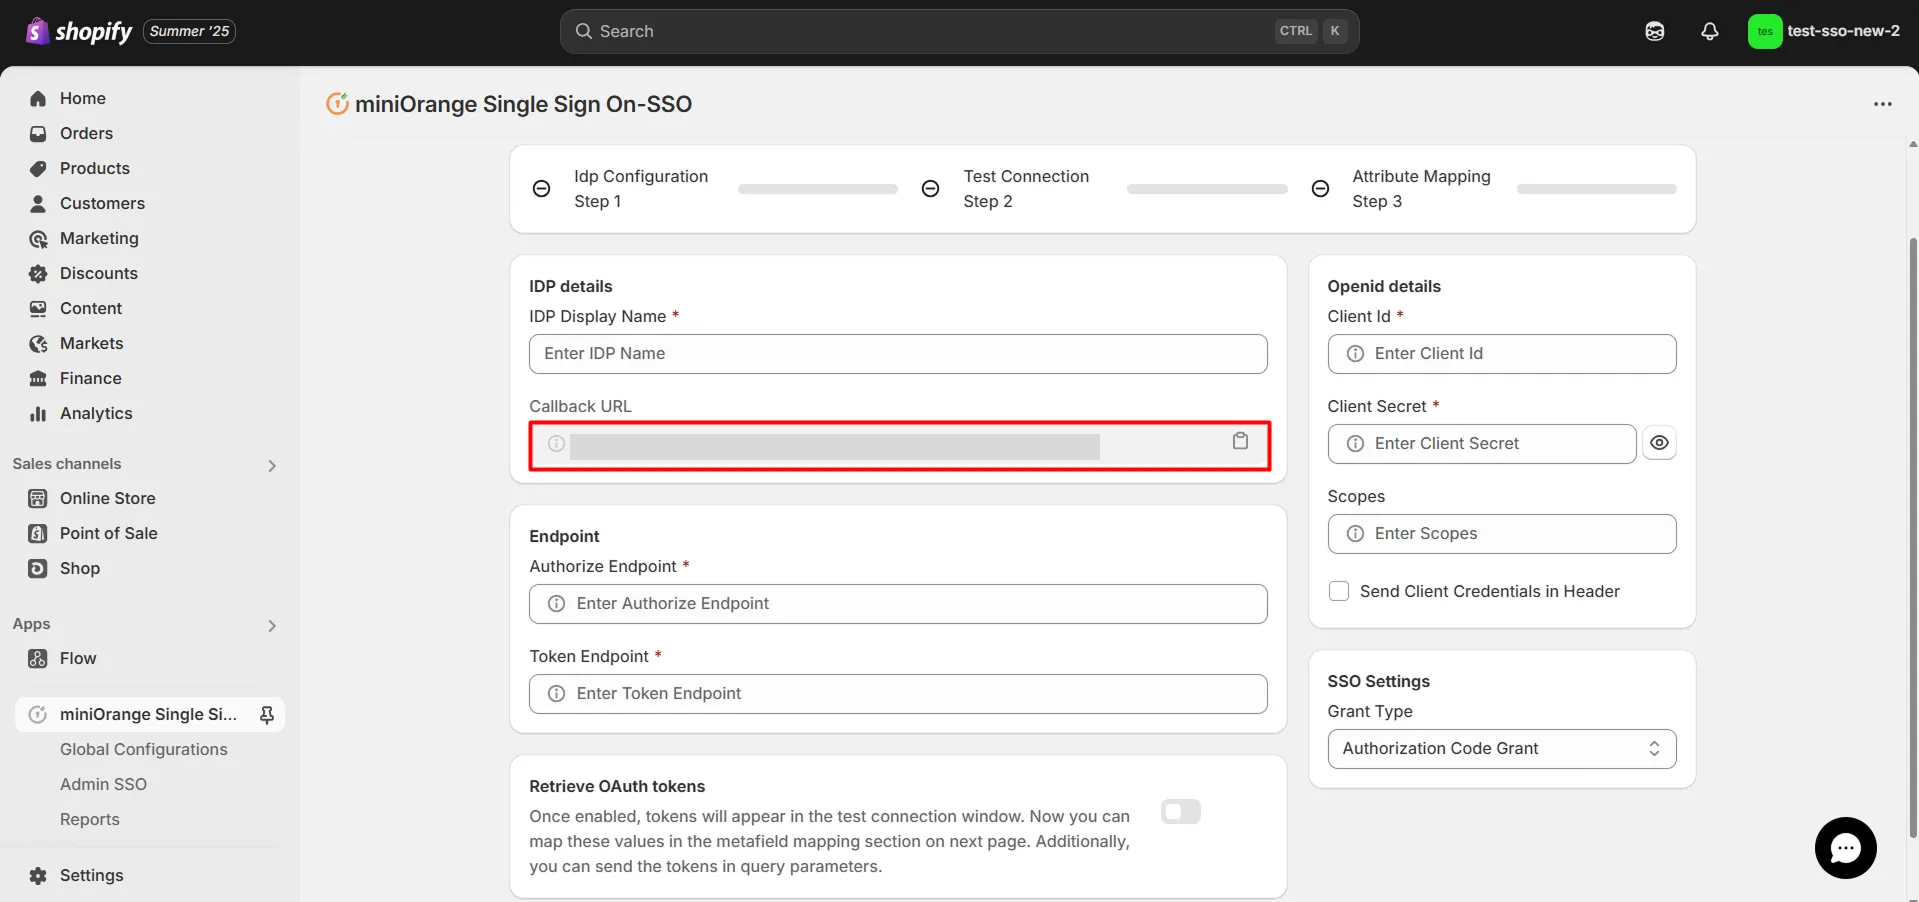1919x902 pixels.
Task: Click the Client Id info icon
Action: [1355, 354]
